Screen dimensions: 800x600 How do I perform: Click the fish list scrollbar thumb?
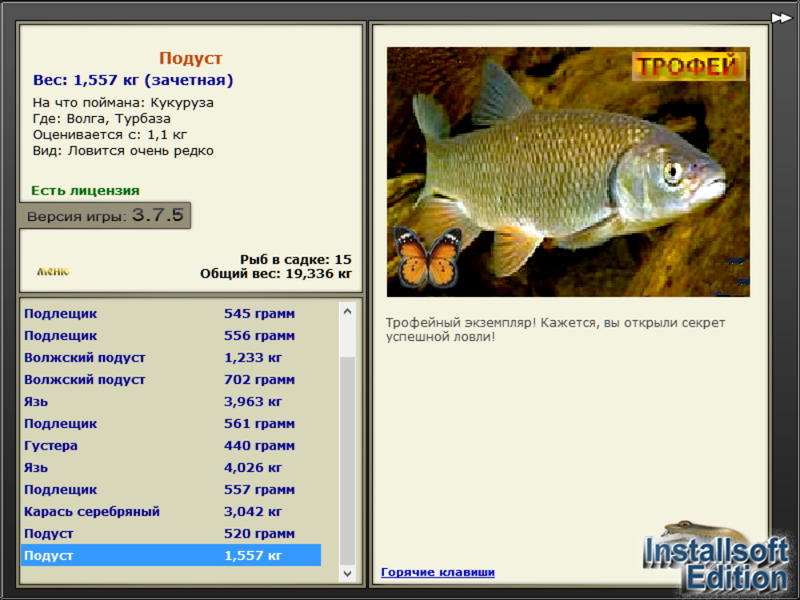pos(347,461)
